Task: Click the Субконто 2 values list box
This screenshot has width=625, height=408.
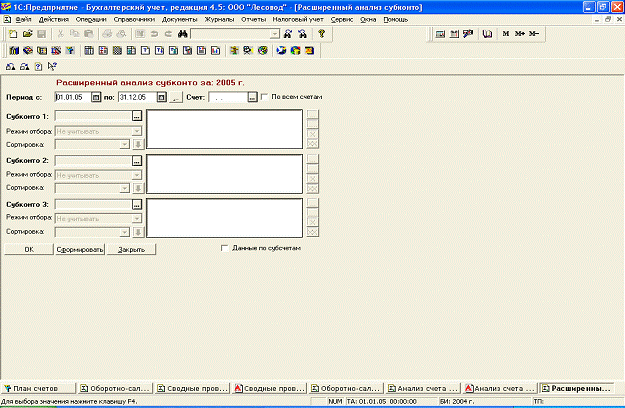Action: click(225, 172)
